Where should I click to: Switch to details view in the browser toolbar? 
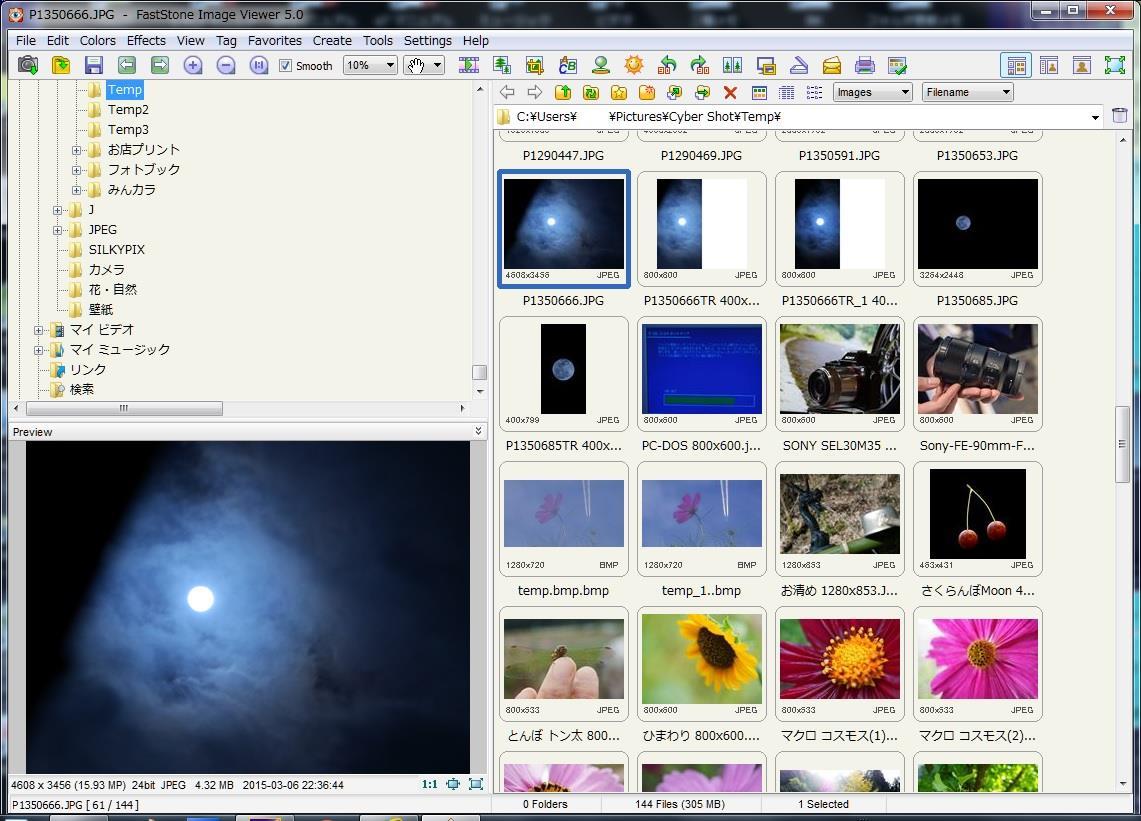tap(787, 92)
